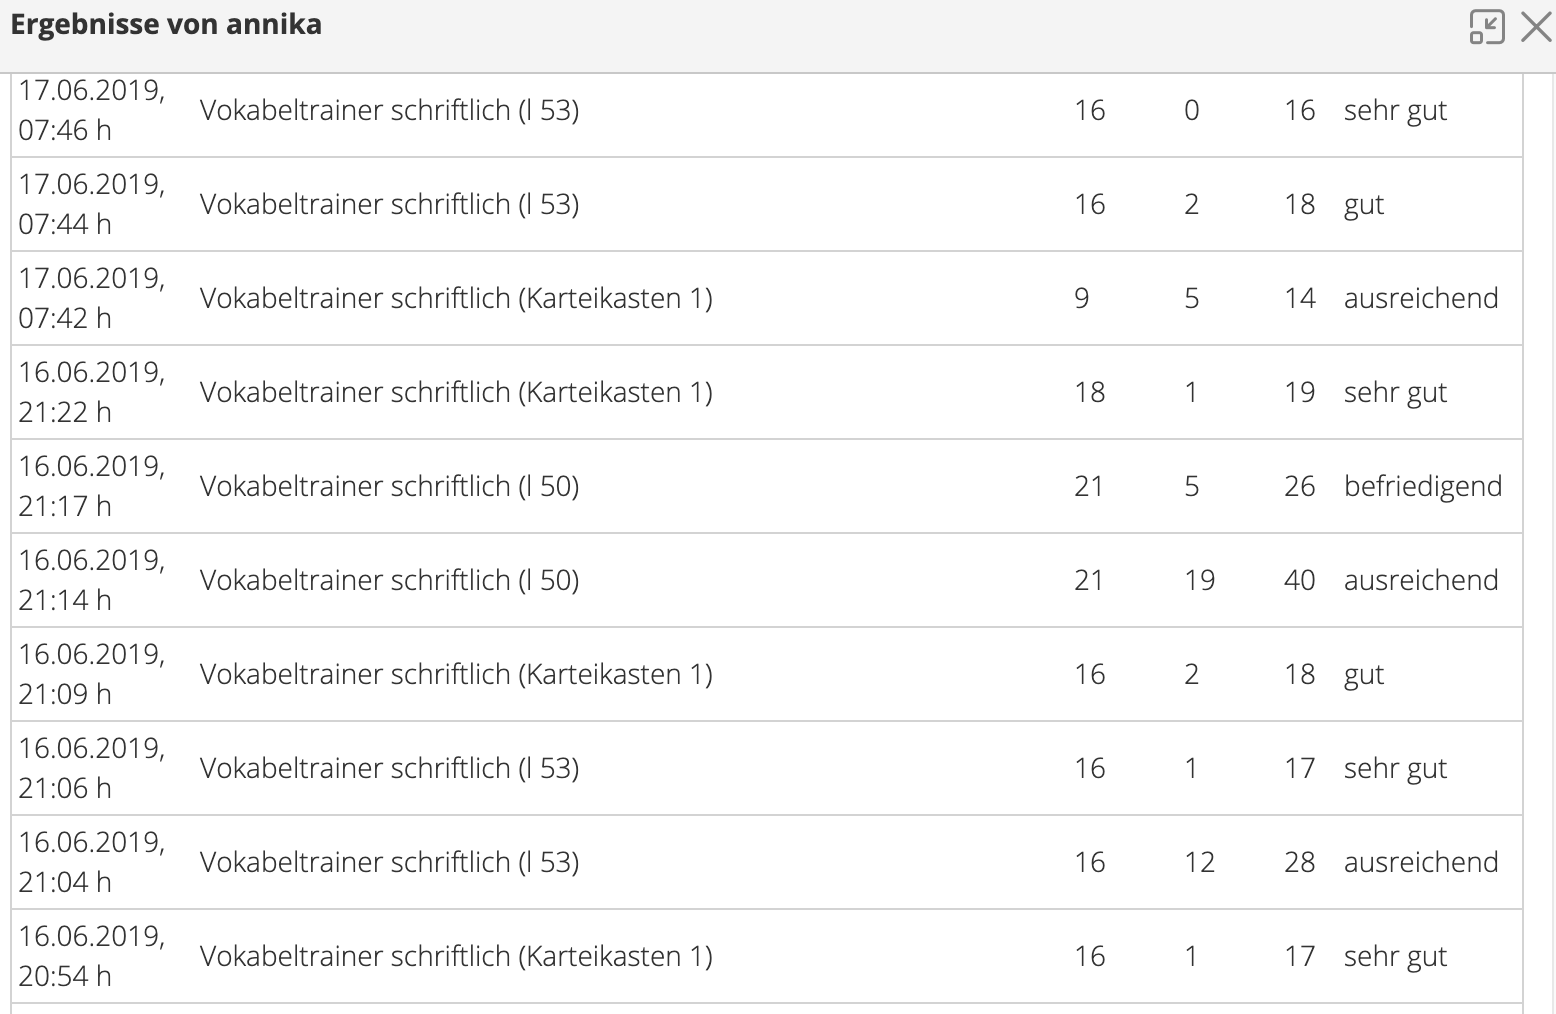The image size is (1556, 1014).
Task: Select the 16.06.2019, 21:22 h result row
Action: point(767,392)
